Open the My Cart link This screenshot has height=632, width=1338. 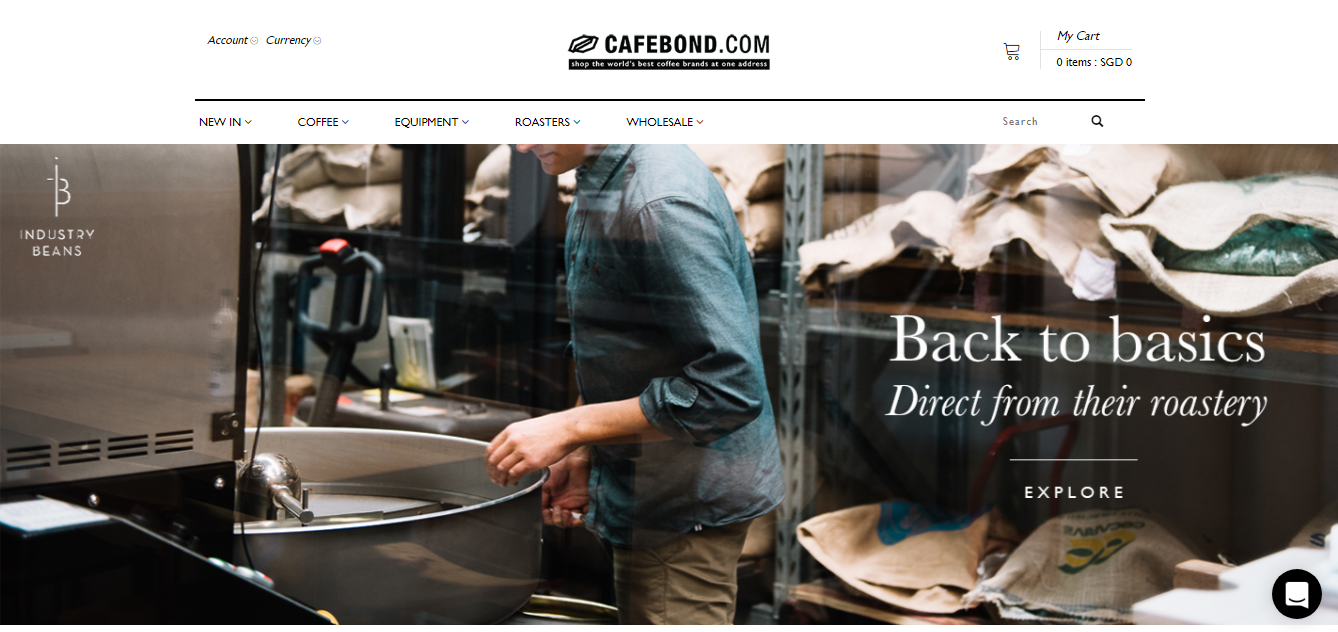coord(1078,36)
